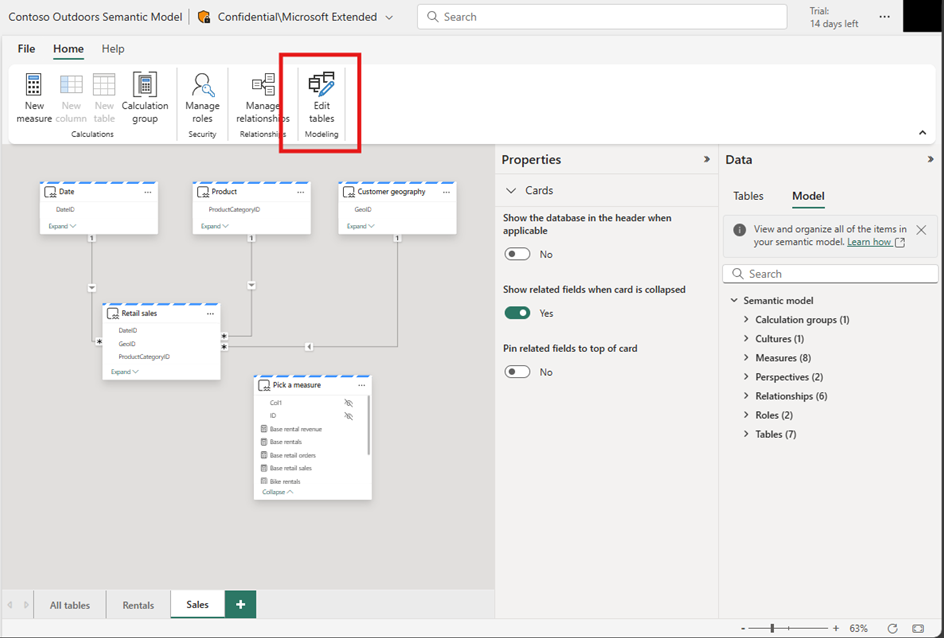The height and width of the screenshot is (638, 944).
Task: Toggle Pin related fields to top
Action: click(x=517, y=372)
